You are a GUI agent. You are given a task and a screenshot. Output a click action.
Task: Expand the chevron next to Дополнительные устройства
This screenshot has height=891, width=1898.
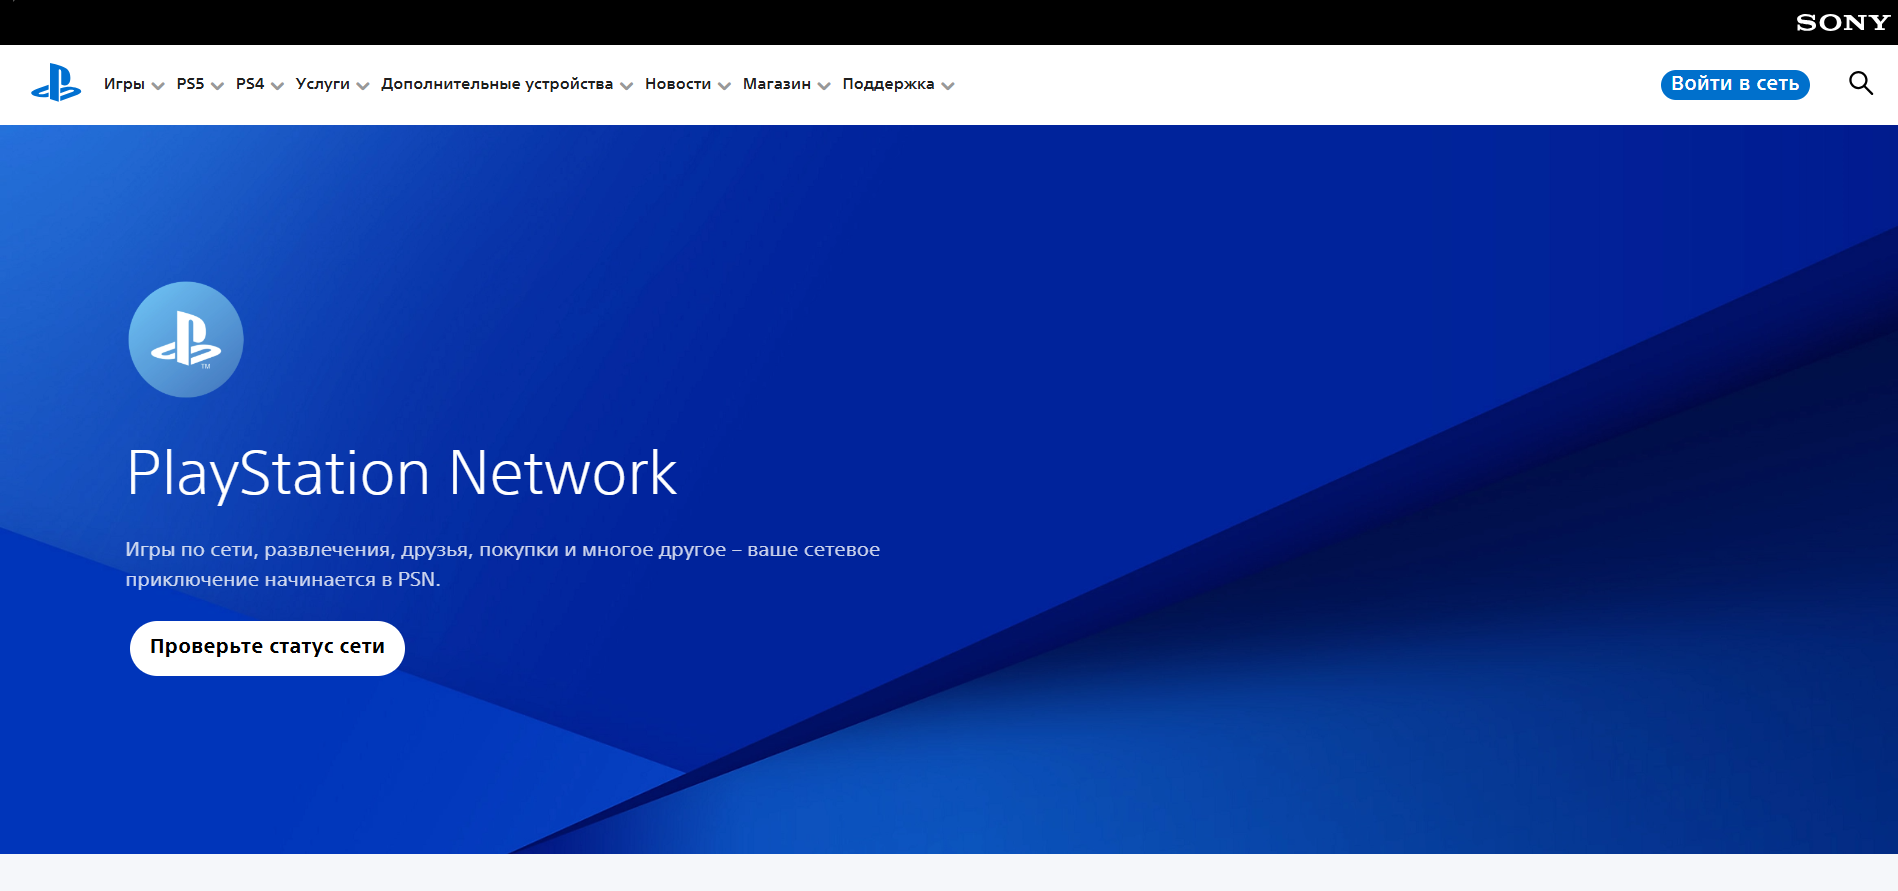click(x=627, y=86)
